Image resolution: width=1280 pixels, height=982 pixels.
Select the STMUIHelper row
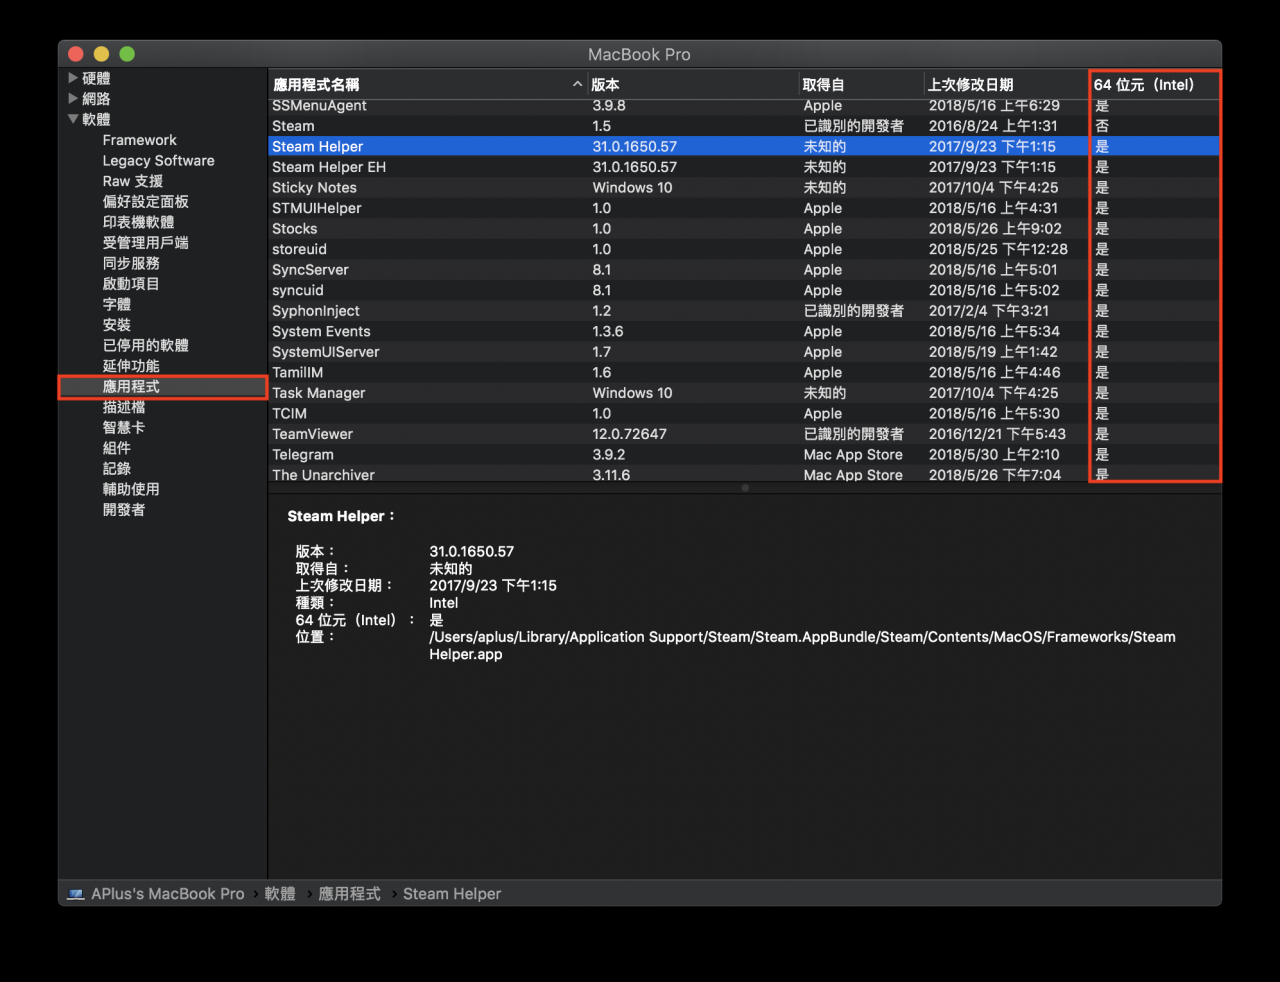tap(744, 208)
